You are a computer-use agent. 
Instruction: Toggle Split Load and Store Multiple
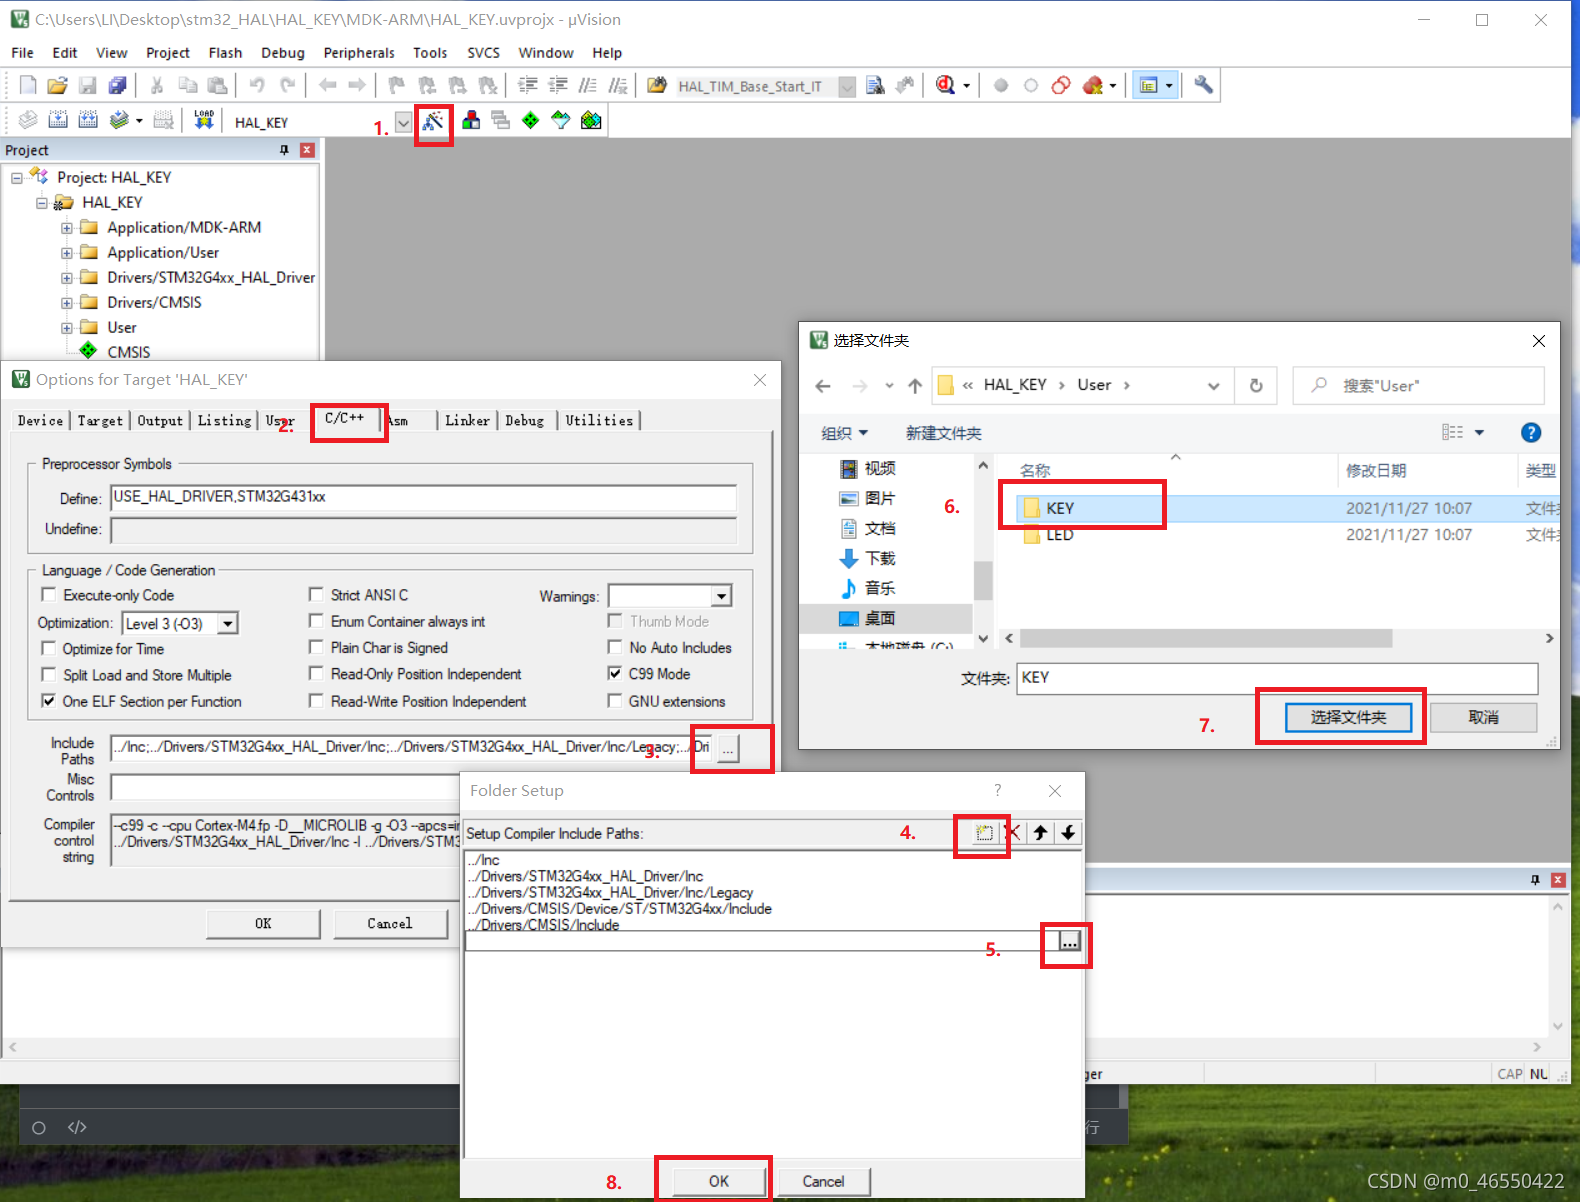coord(48,675)
